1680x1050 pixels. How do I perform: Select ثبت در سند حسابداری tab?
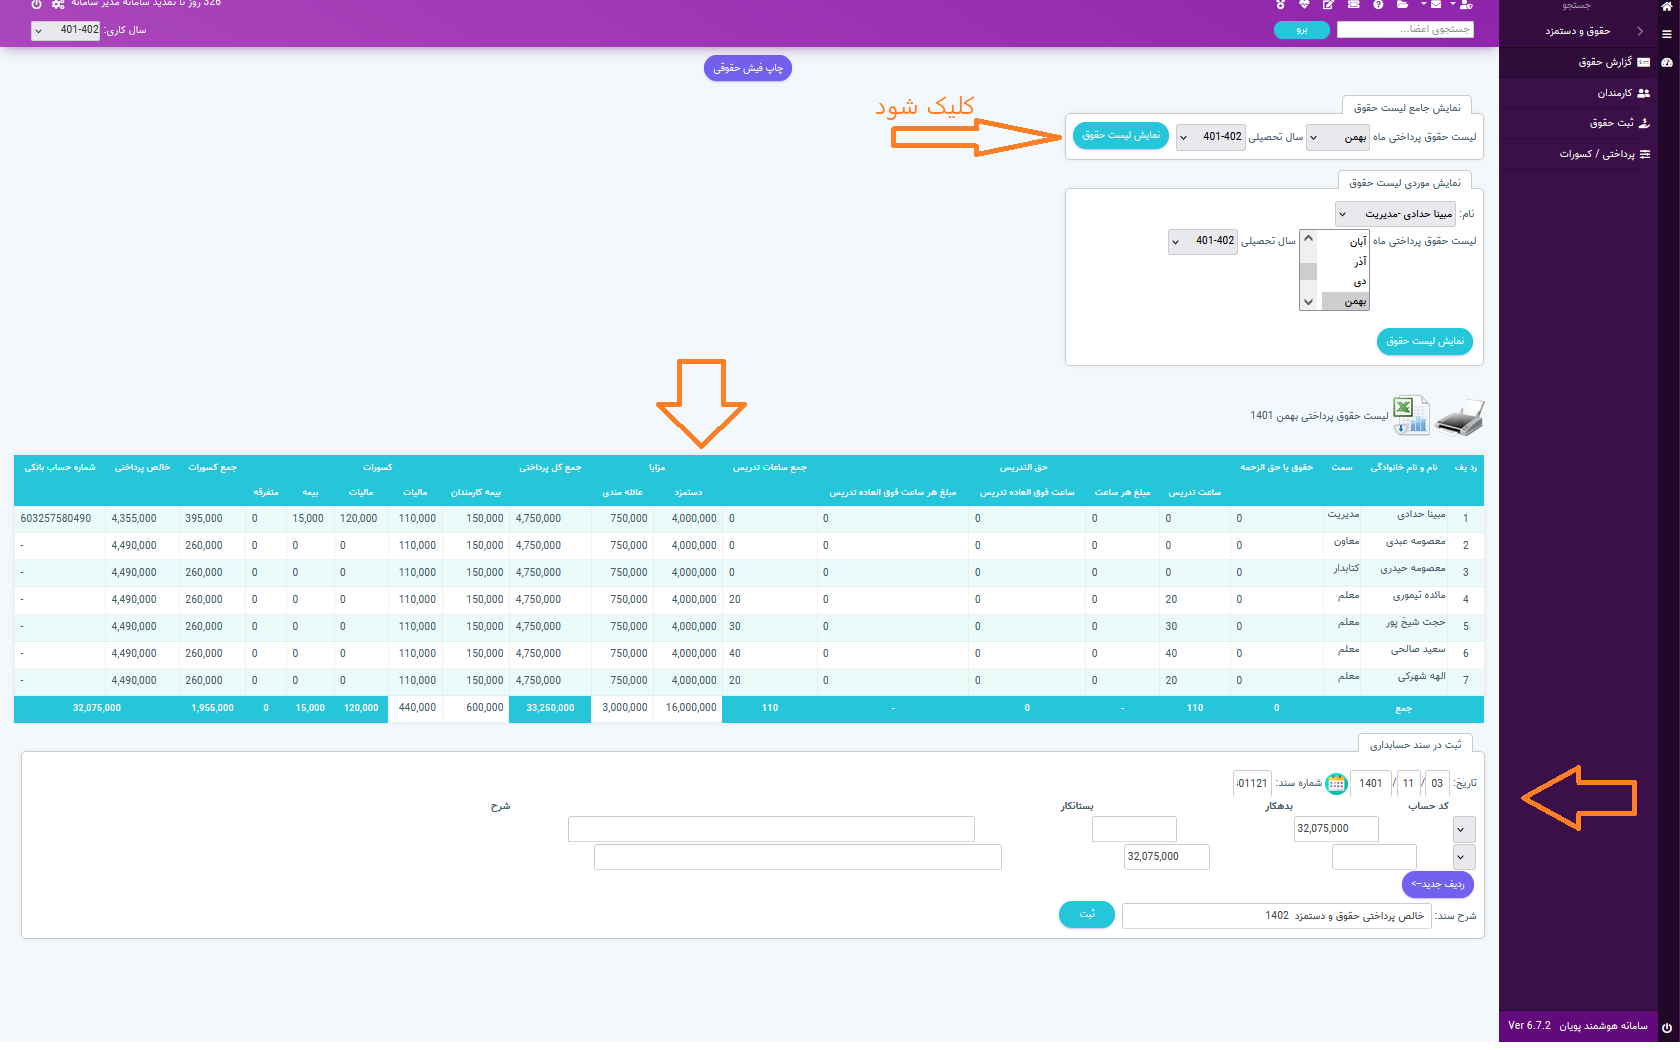click(x=1414, y=744)
